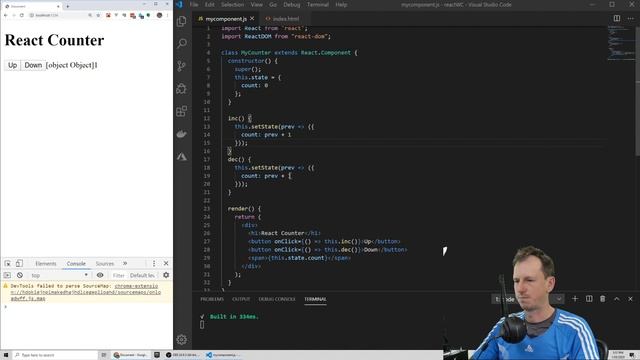Open the File menu
The image size is (640, 360).
(x=194, y=4)
